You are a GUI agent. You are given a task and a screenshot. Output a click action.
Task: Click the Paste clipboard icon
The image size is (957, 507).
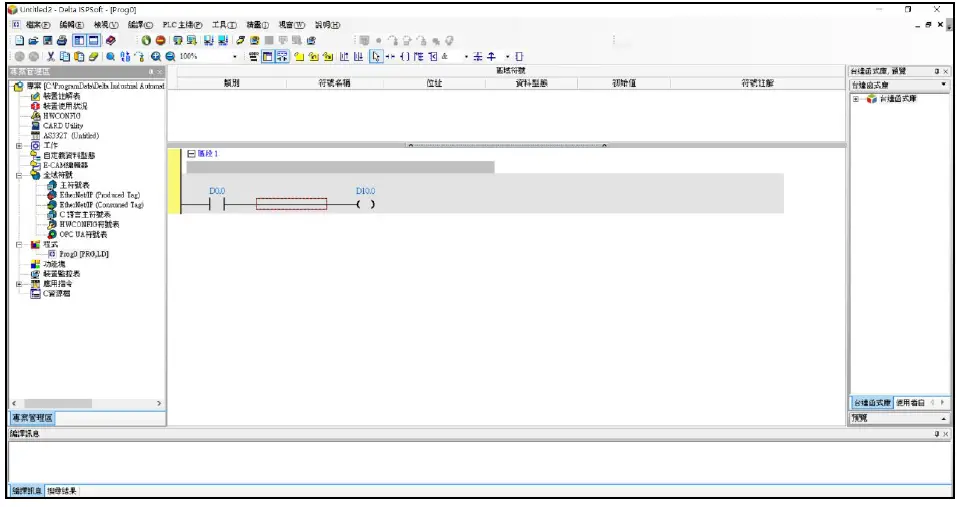point(79,56)
